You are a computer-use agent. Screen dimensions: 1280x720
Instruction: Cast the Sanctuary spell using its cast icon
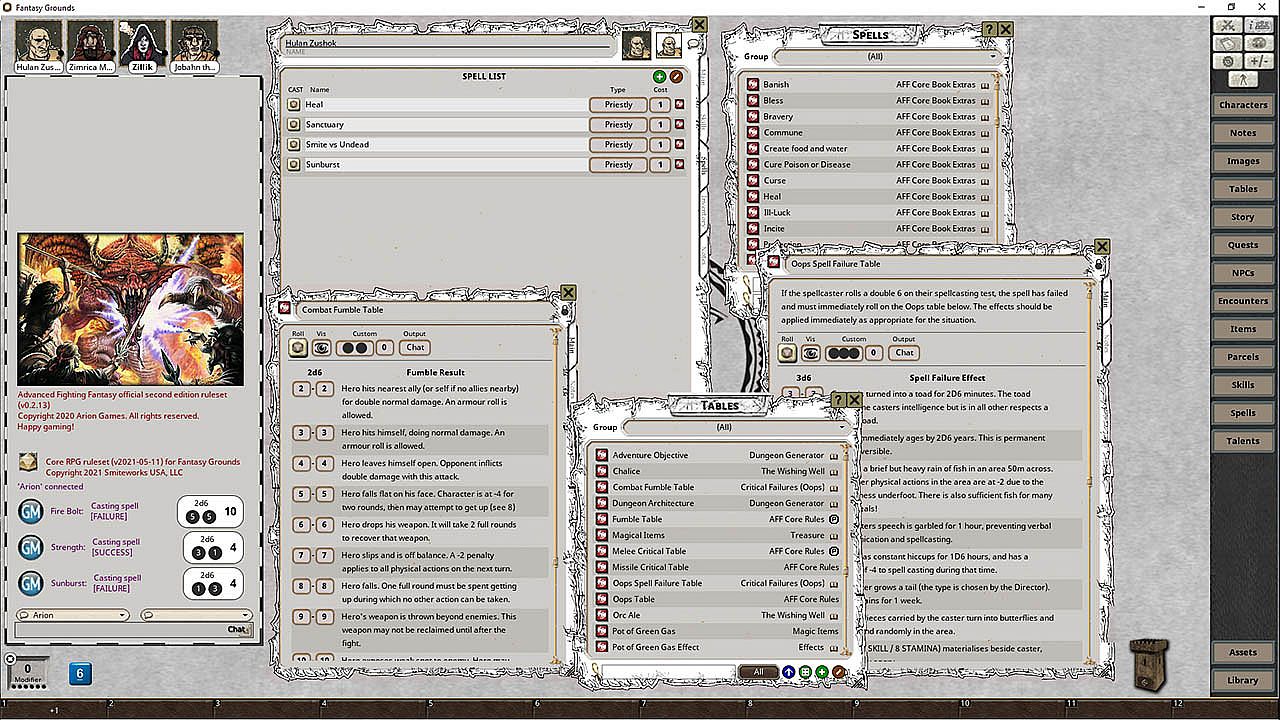tap(294, 125)
